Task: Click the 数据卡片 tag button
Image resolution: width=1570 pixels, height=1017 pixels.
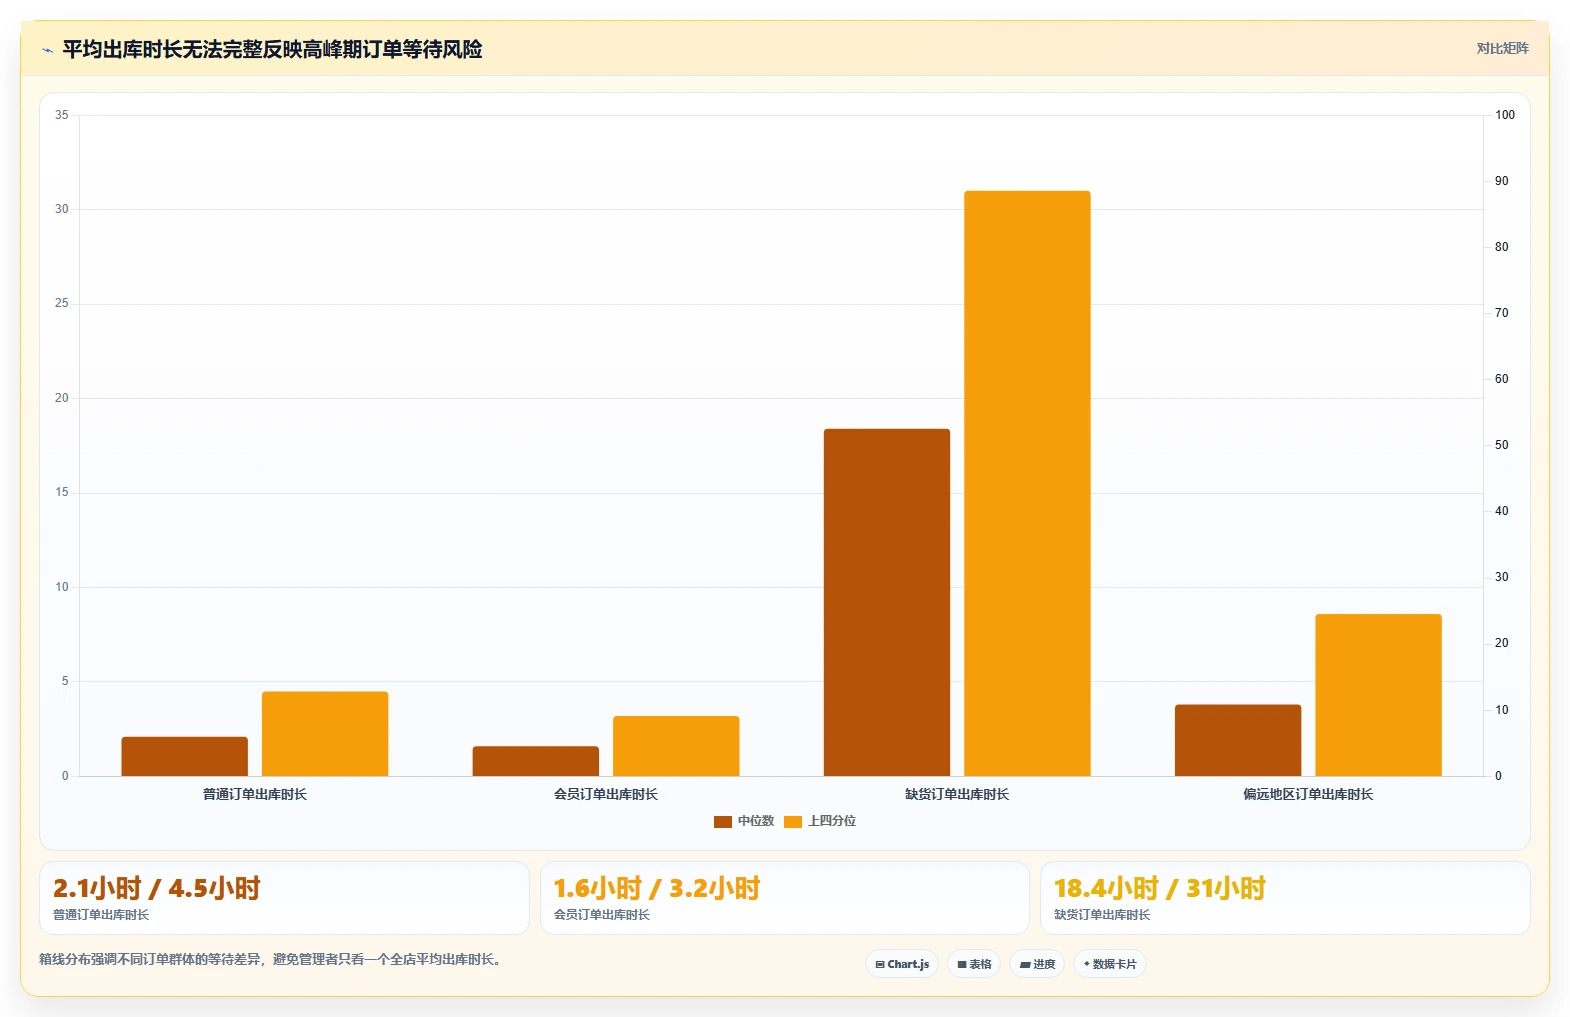Action: [1110, 964]
